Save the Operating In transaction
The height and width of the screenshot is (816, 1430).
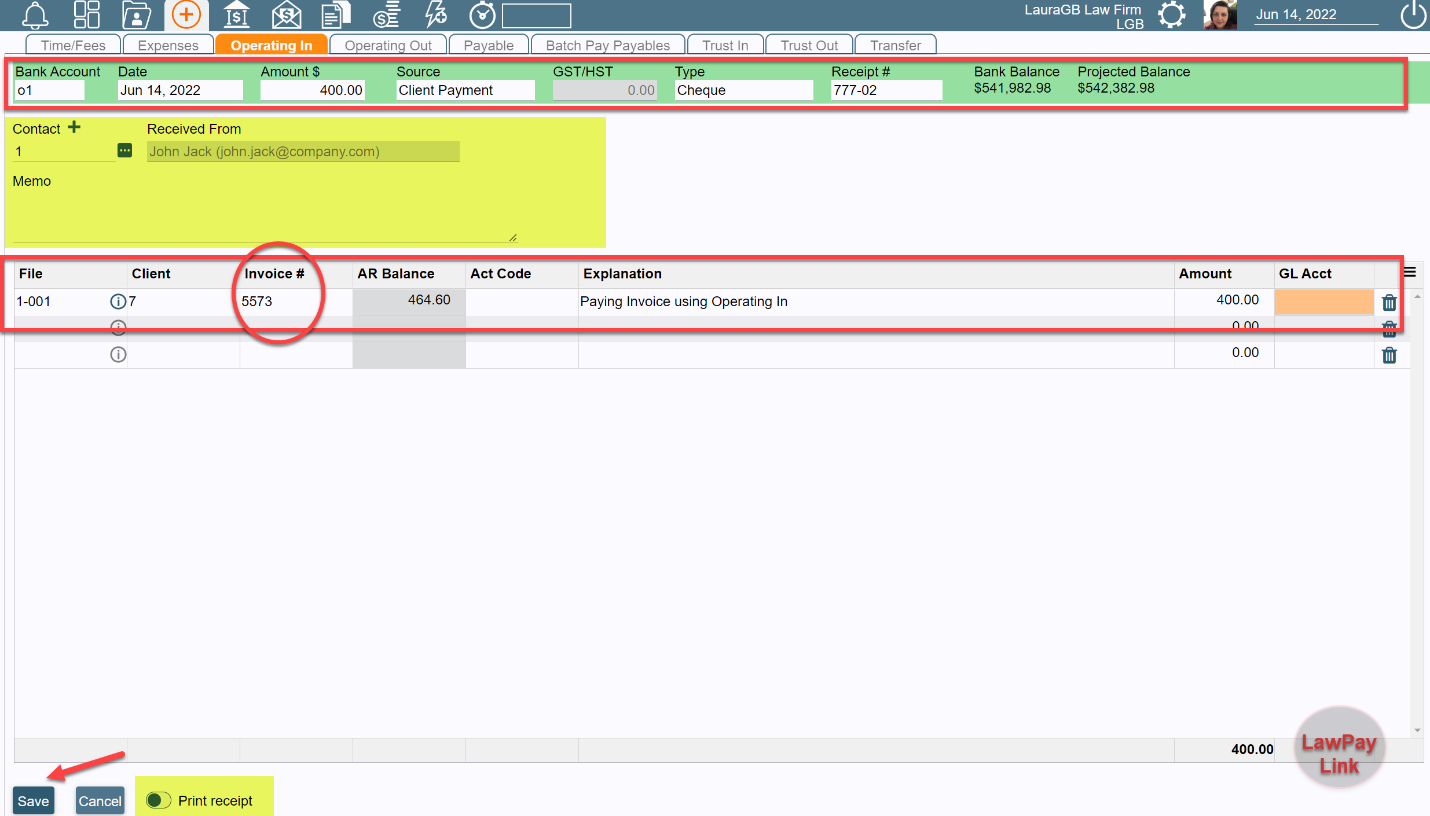click(x=32, y=800)
